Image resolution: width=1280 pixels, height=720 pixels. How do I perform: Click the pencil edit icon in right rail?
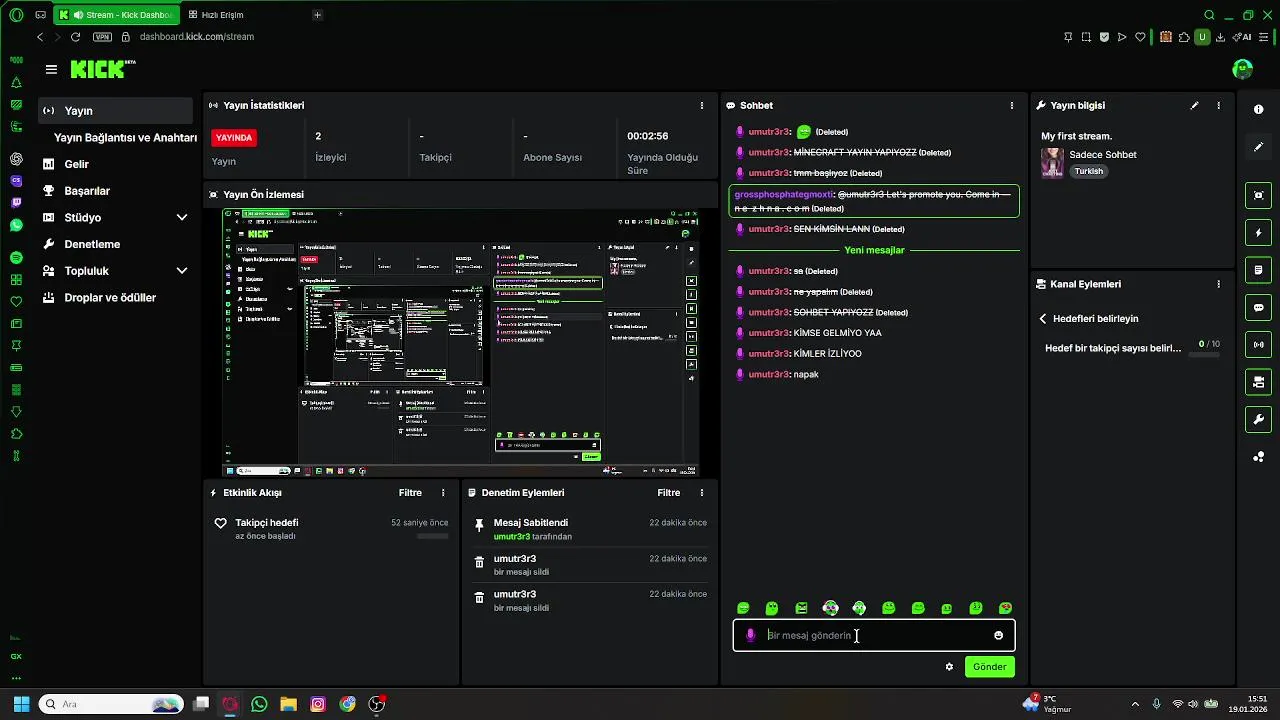click(x=1258, y=147)
